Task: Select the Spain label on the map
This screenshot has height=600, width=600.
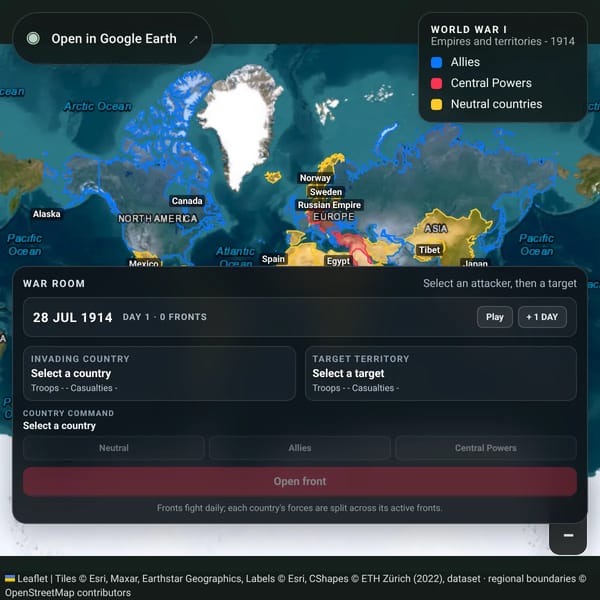Action: click(x=273, y=259)
